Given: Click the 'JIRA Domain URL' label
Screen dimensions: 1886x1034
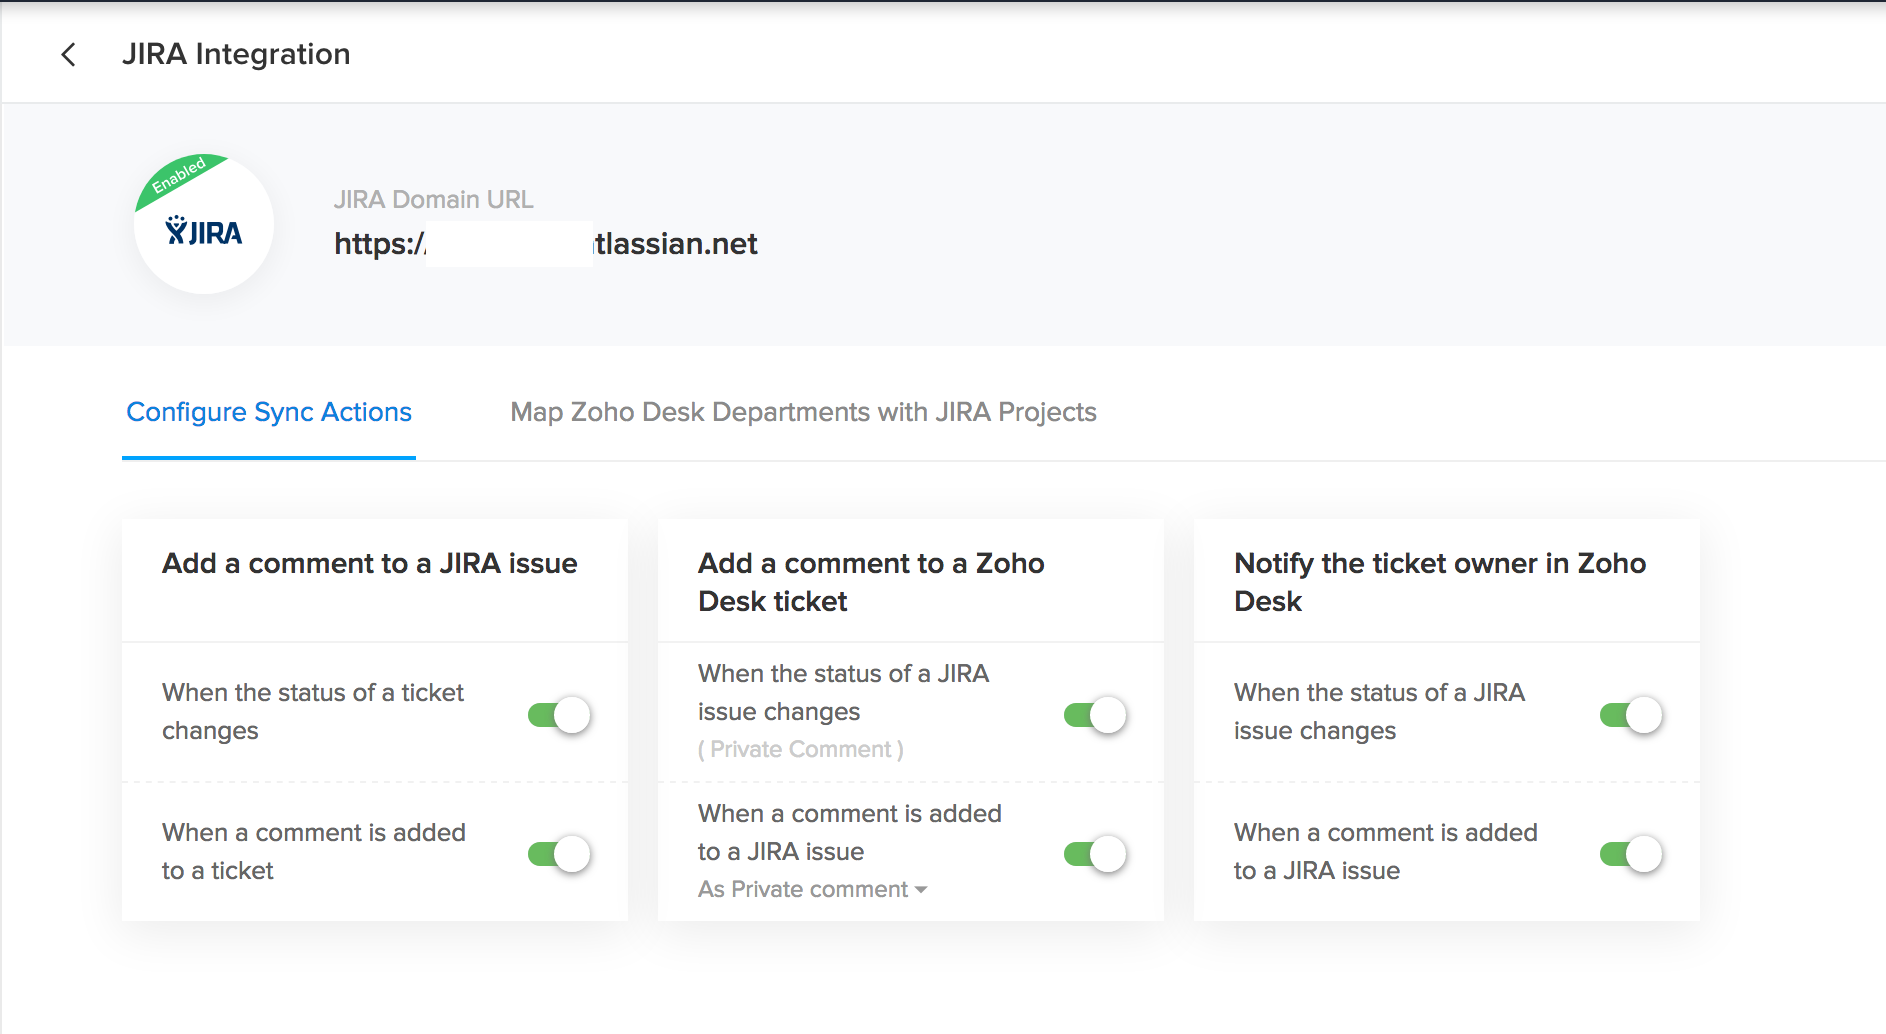Looking at the screenshot, I should [434, 199].
